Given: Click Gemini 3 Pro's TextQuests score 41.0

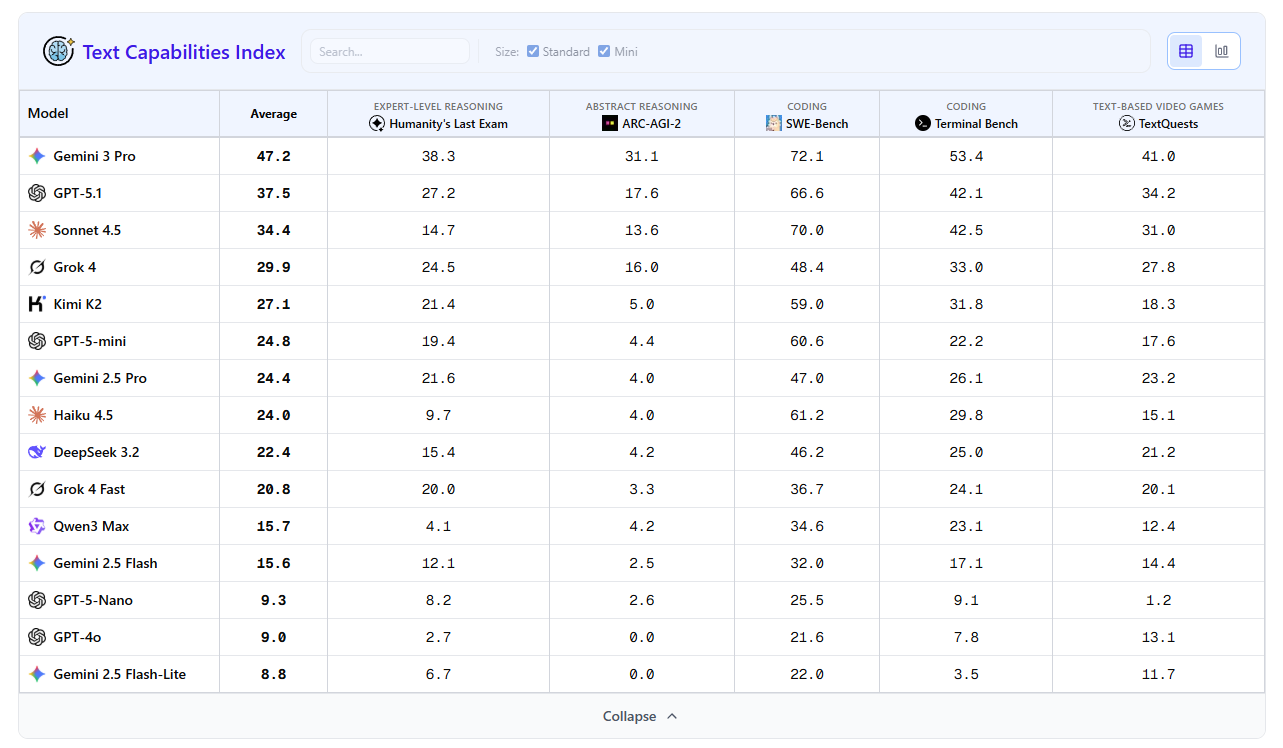Looking at the screenshot, I should (x=1158, y=156).
